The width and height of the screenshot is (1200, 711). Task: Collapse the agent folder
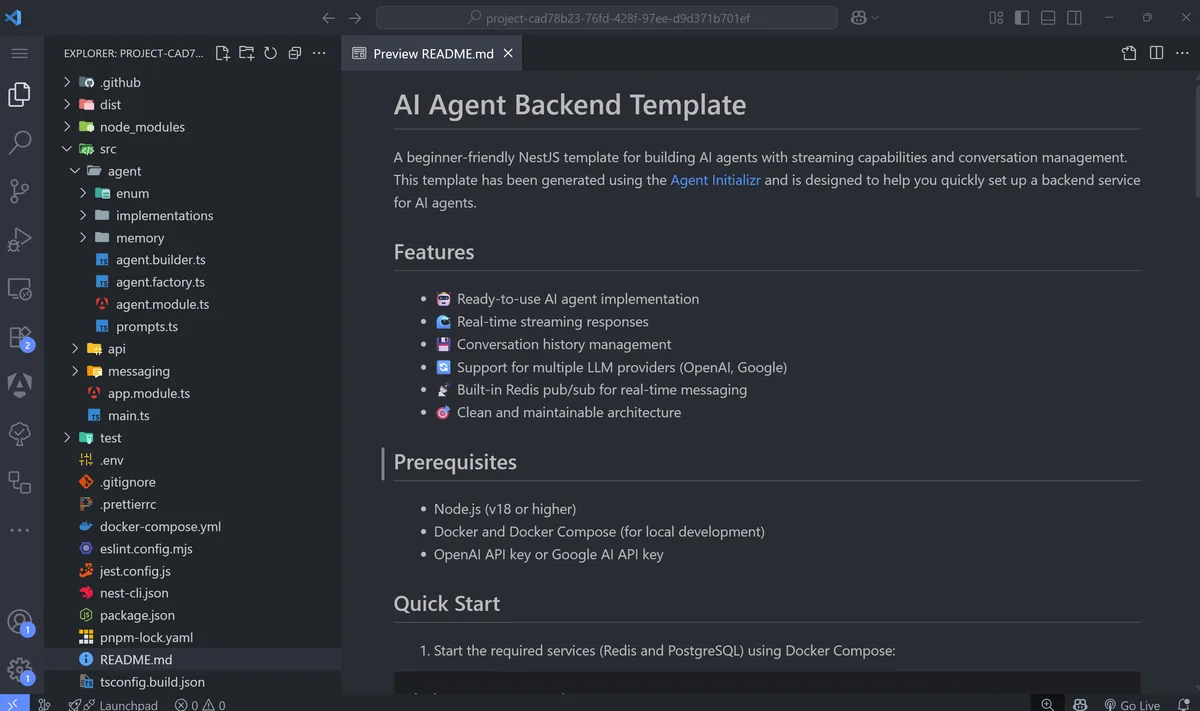point(75,171)
